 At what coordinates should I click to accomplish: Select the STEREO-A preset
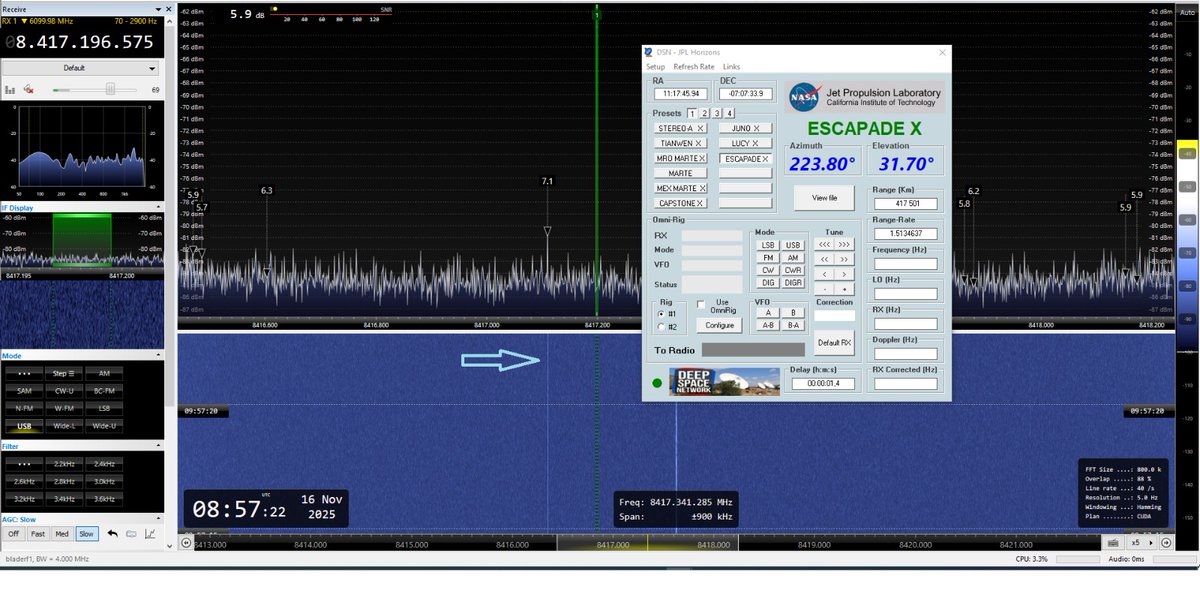(680, 128)
